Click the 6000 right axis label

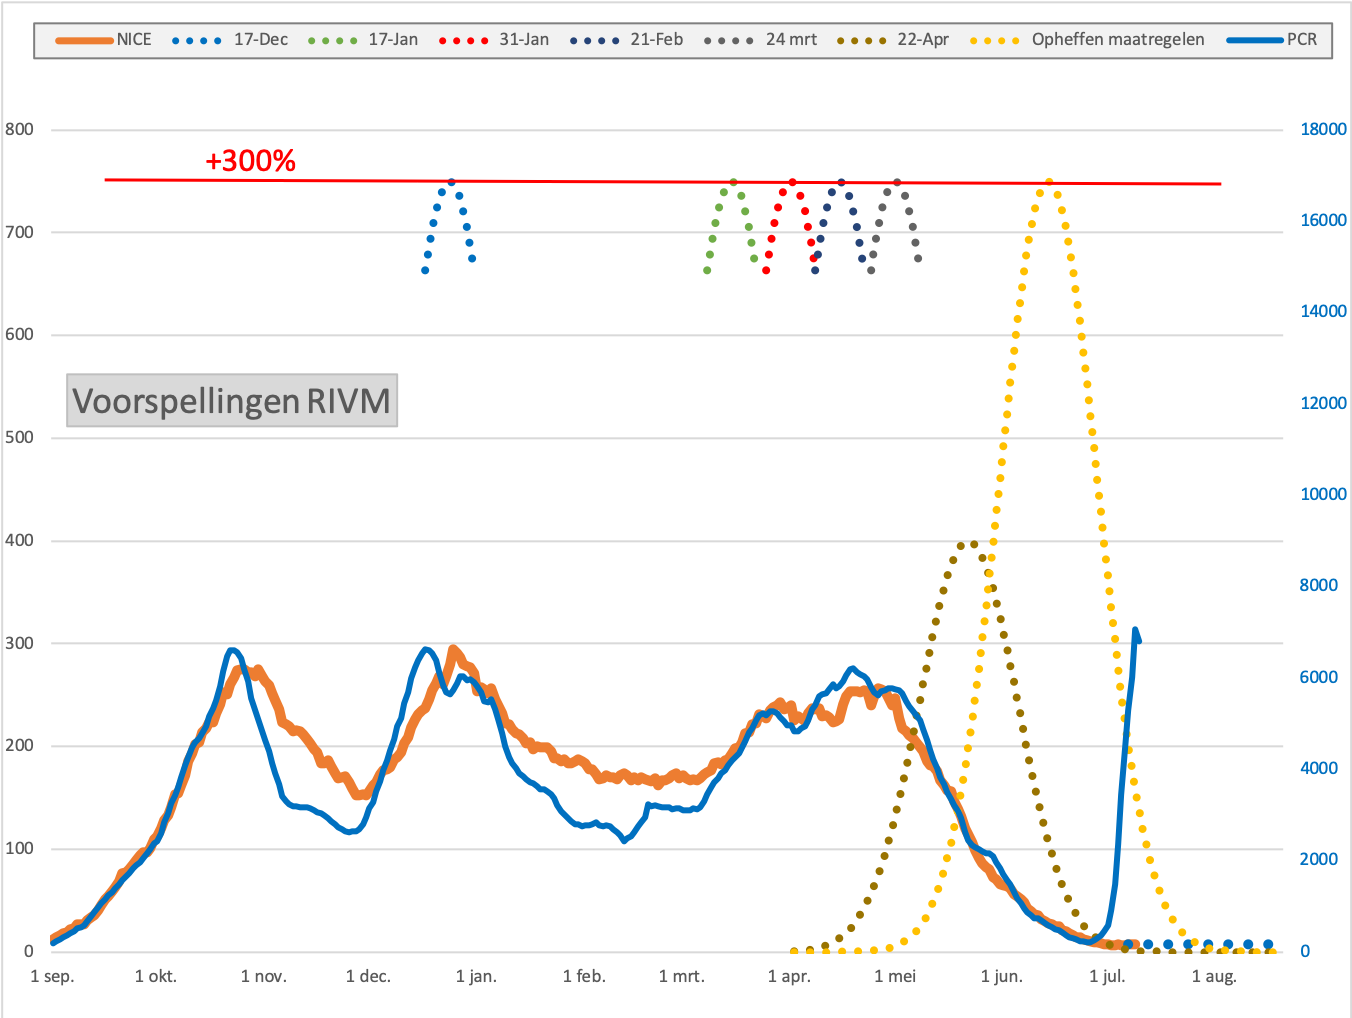click(1318, 677)
